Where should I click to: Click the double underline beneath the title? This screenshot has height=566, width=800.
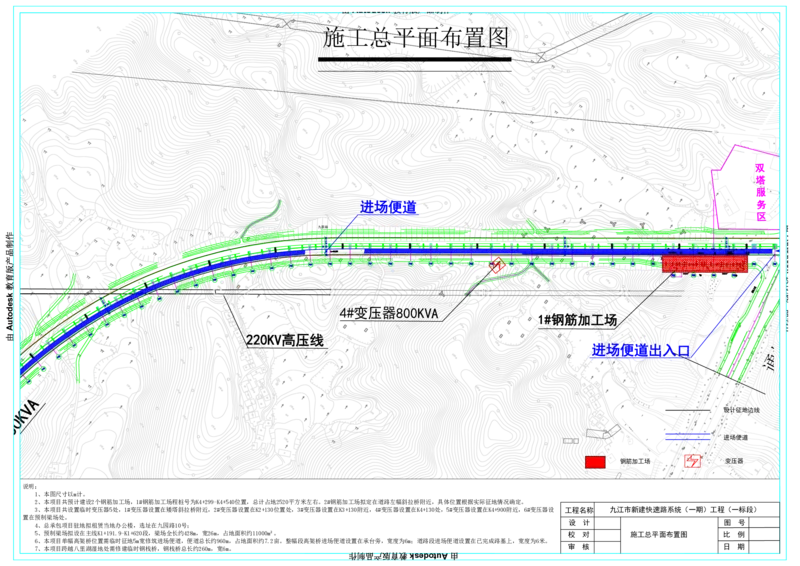click(x=416, y=62)
